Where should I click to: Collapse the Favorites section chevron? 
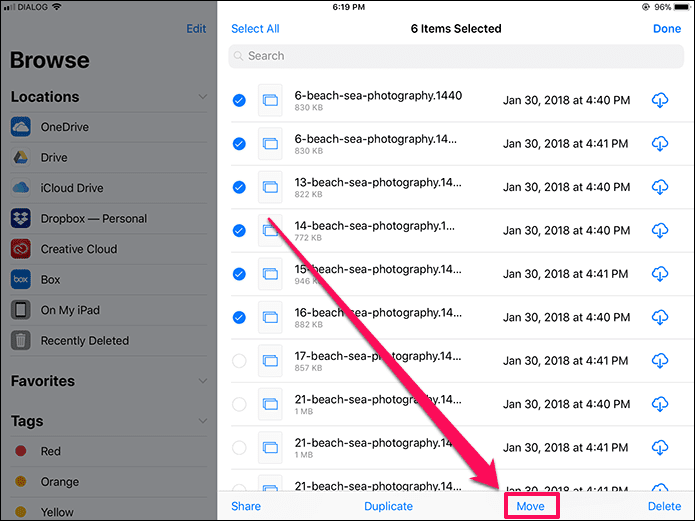203,381
